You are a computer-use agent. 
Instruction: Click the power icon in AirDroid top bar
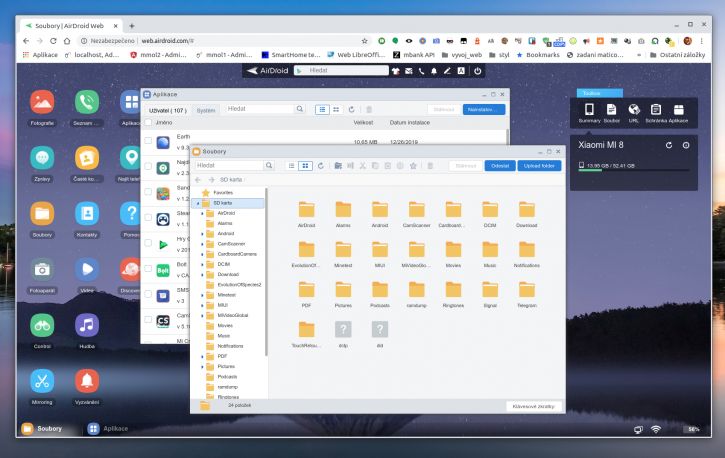coord(478,71)
